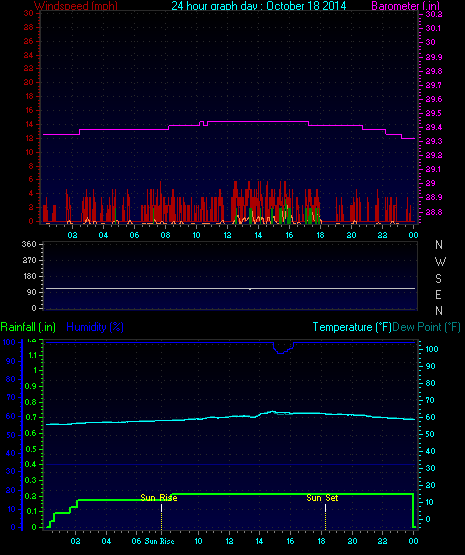465x555 pixels.
Task: Click the yellow 'Sun Rise' marker label in the graph
Action: click(x=159, y=498)
